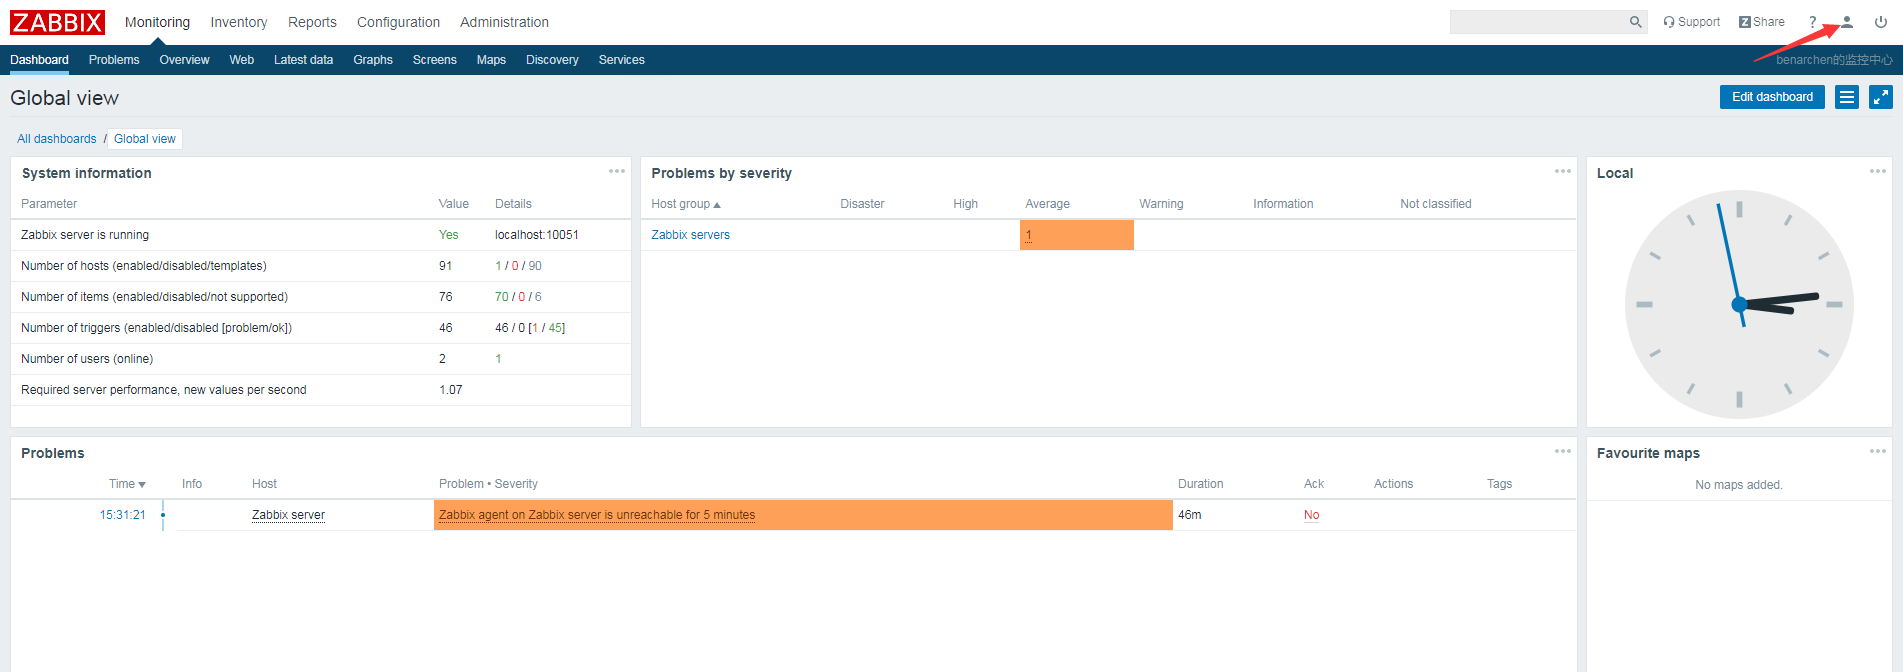Open the Configuration menu
1903x672 pixels.
398,22
